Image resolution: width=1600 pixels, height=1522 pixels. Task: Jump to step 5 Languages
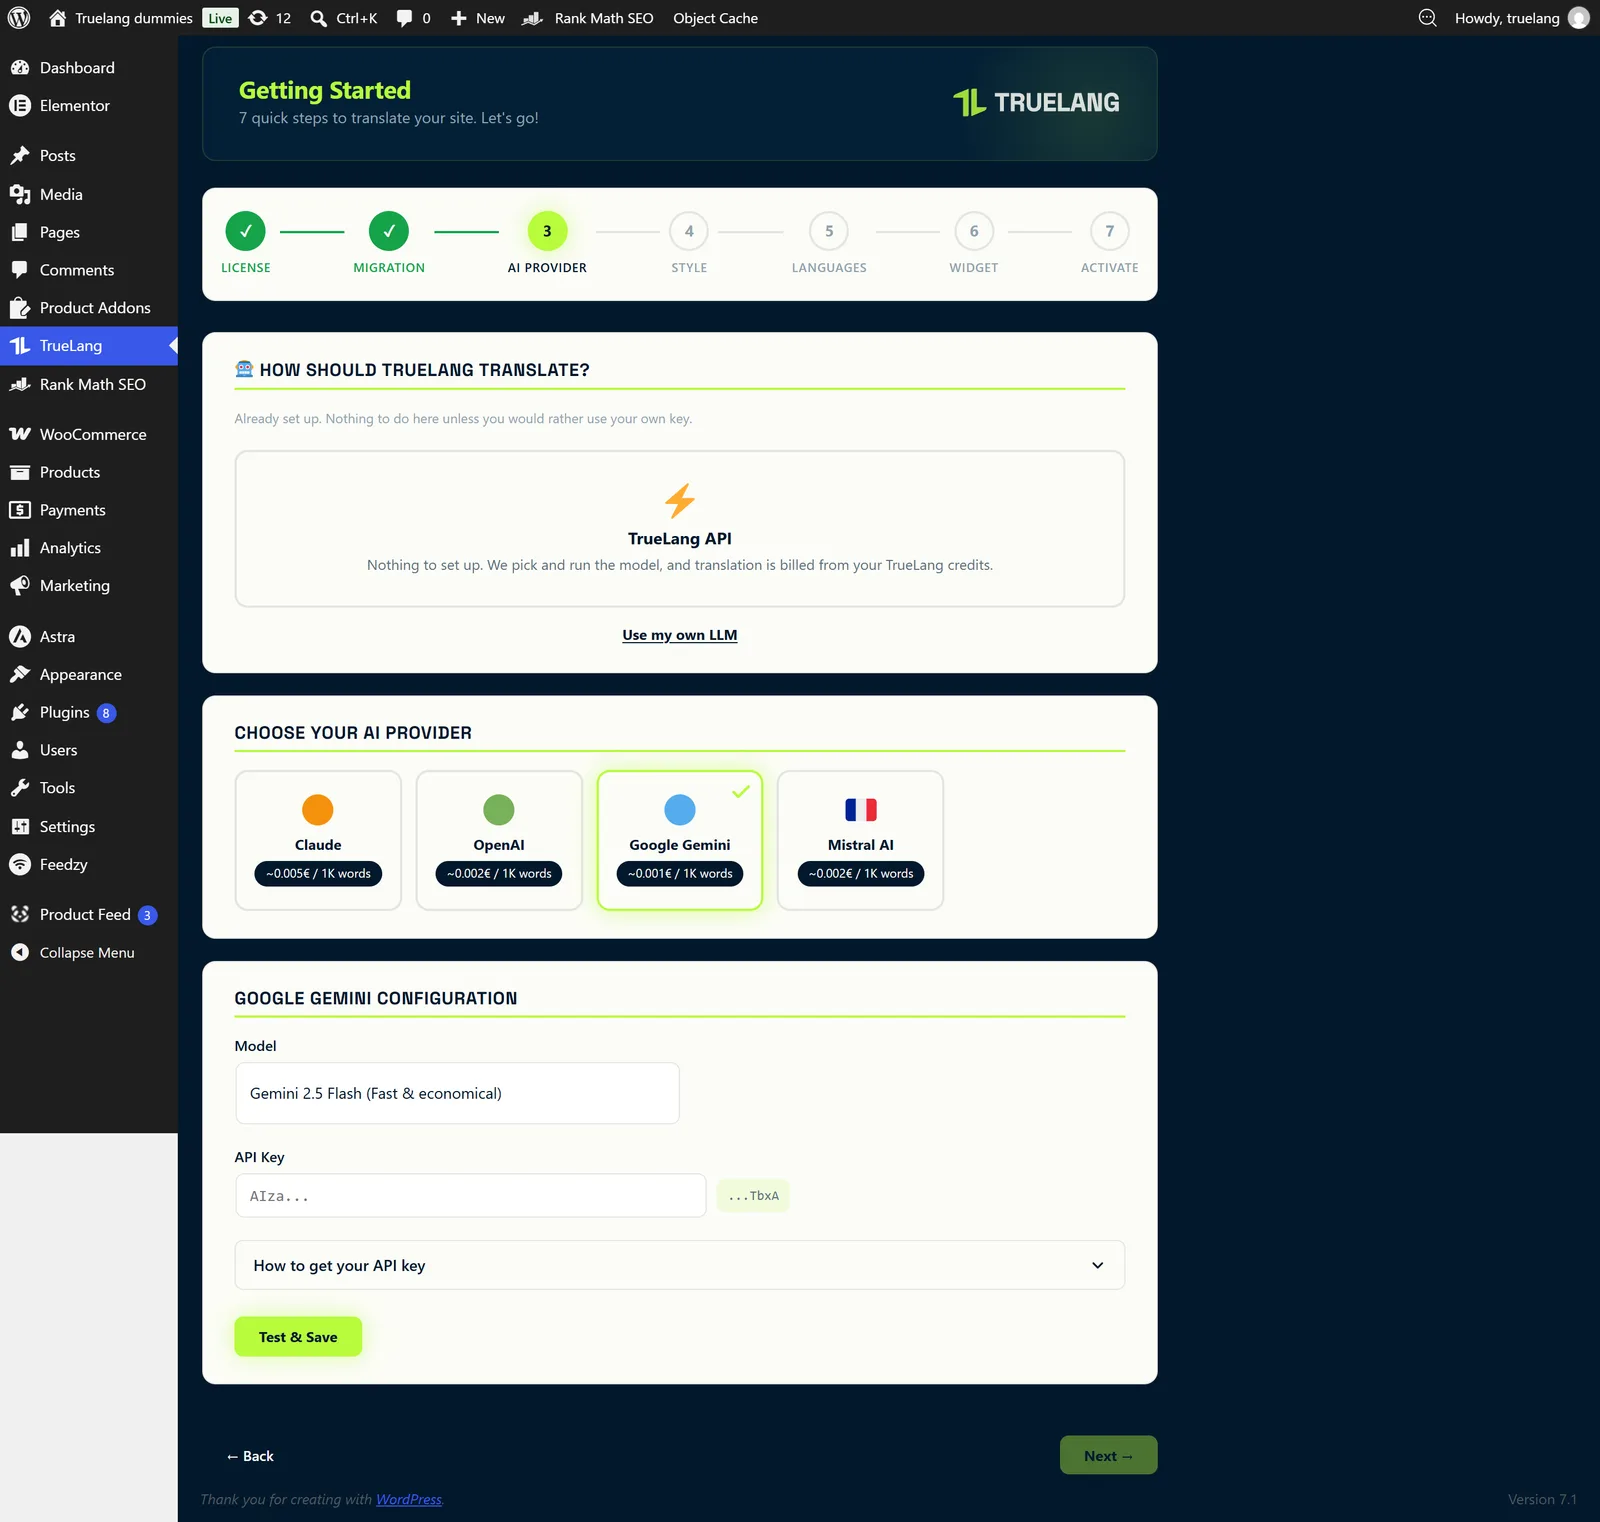tap(829, 243)
